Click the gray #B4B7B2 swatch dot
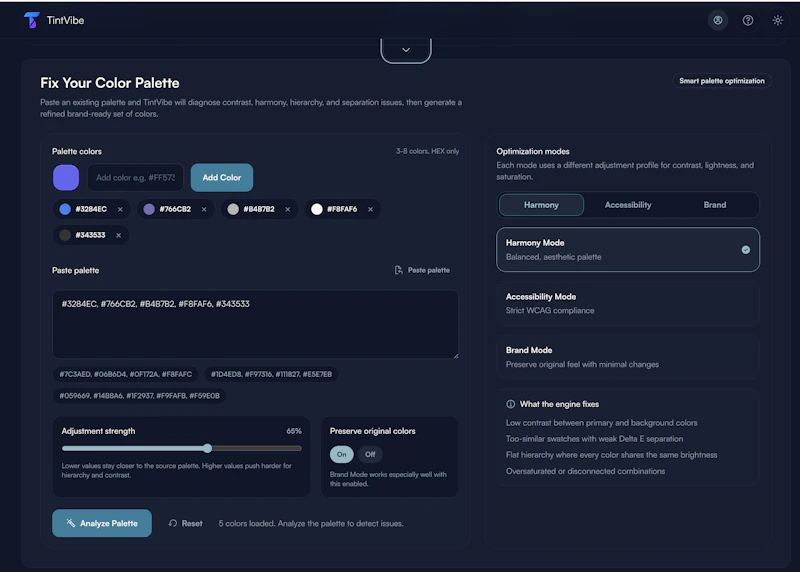Screen dimensions: 800x572 tap(233, 209)
